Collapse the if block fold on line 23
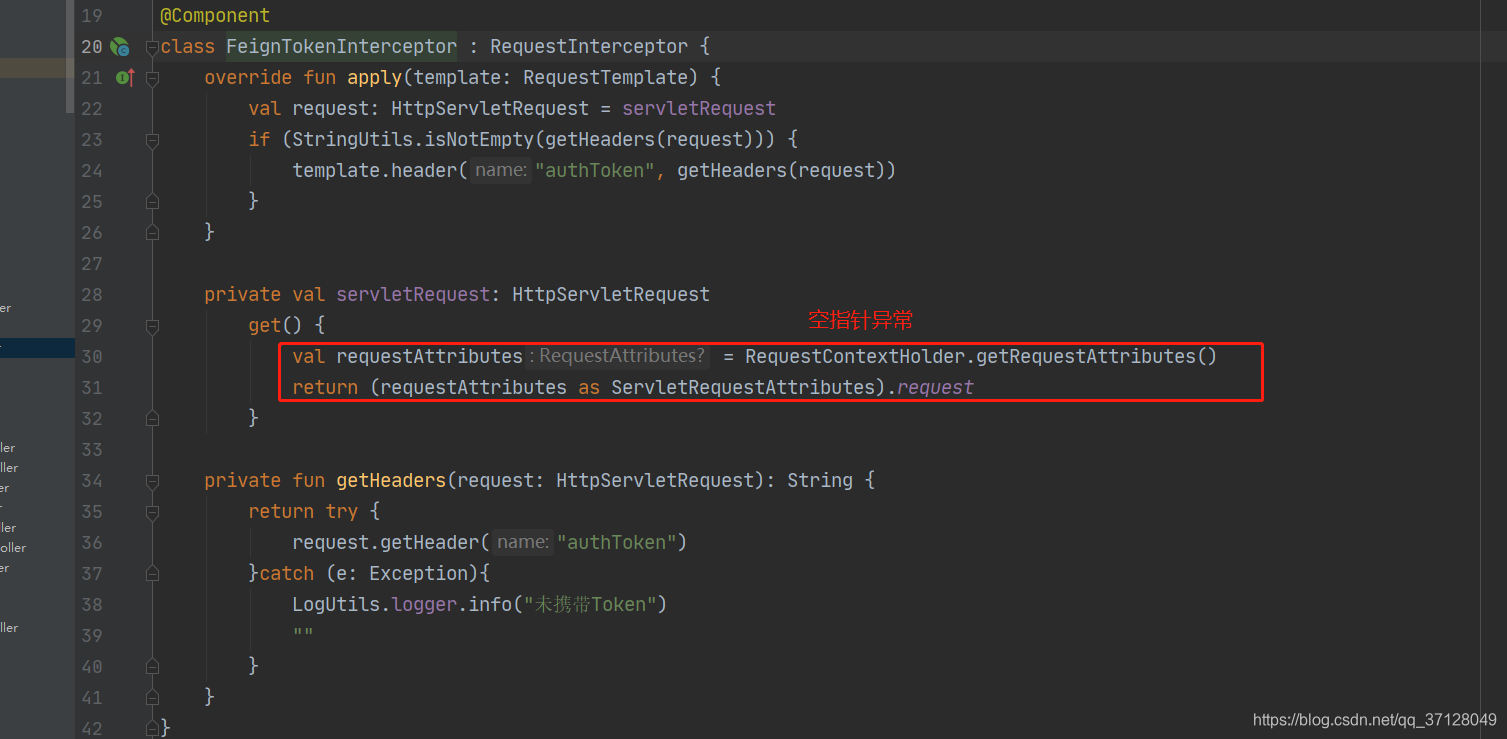Image resolution: width=1507 pixels, height=739 pixels. pyautogui.click(x=152, y=139)
